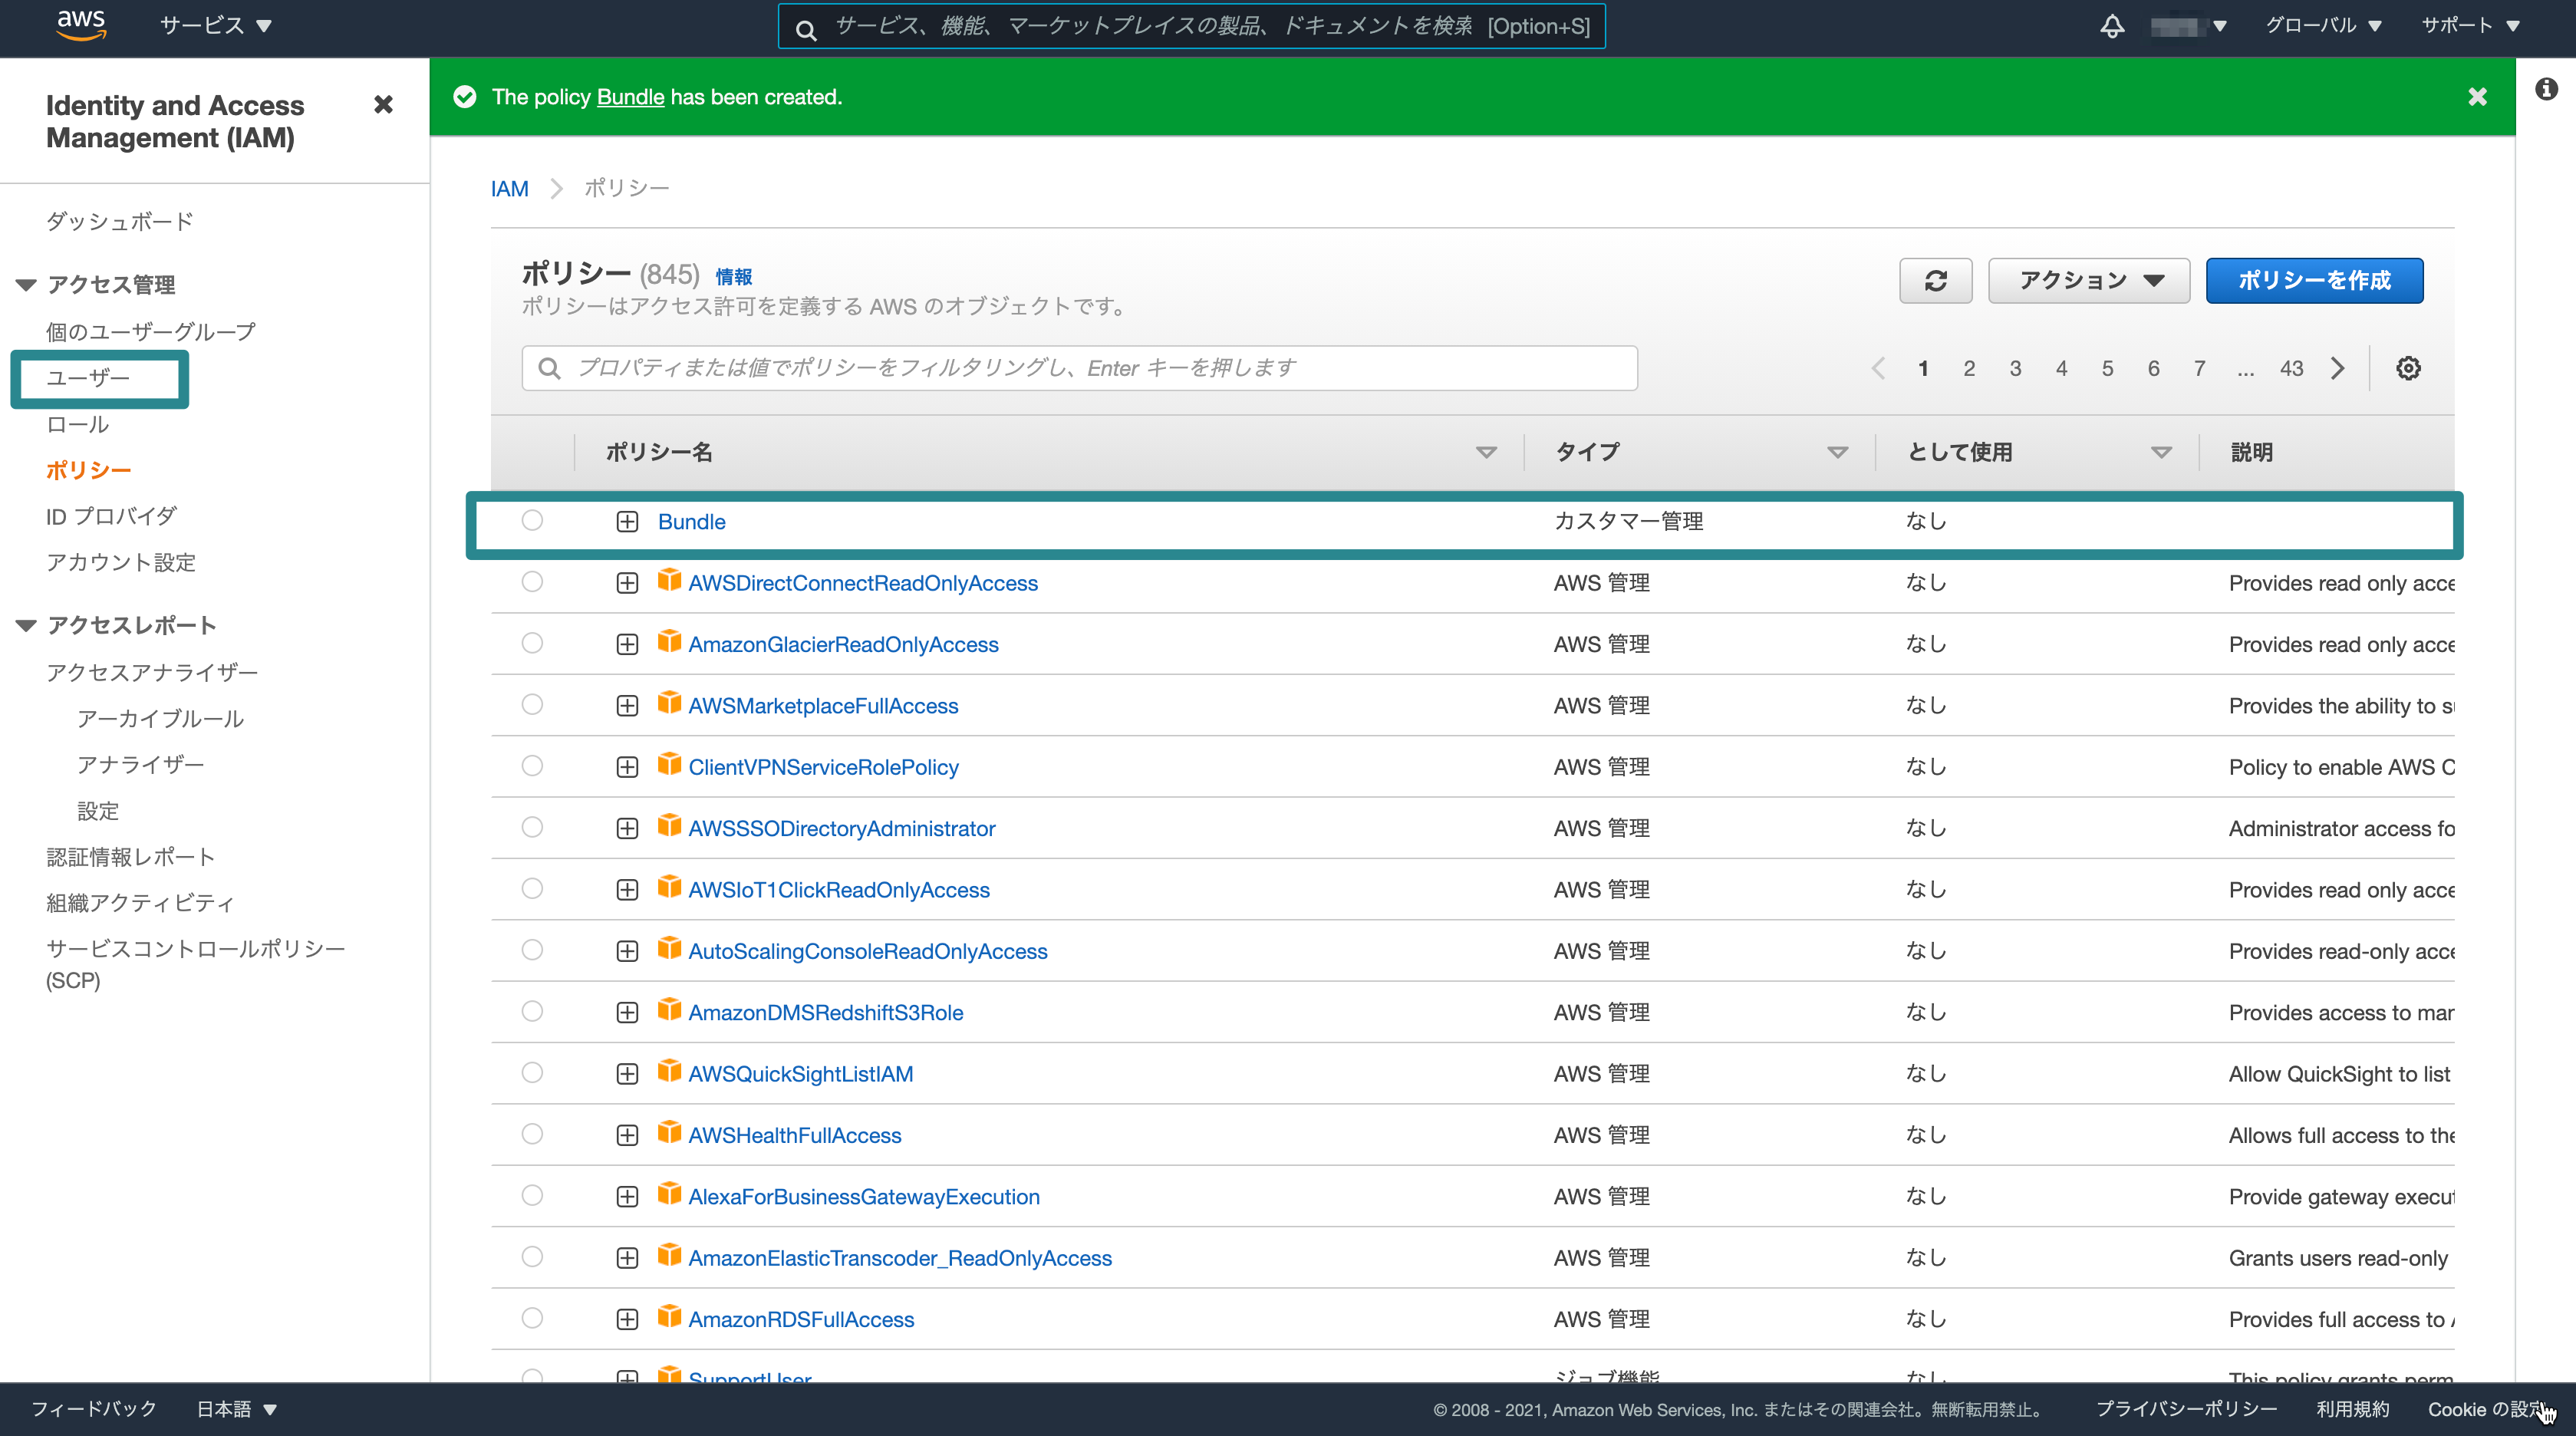Viewport: 2576px width, 1436px height.
Task: Open the サービス menu dropdown
Action: (x=216, y=26)
